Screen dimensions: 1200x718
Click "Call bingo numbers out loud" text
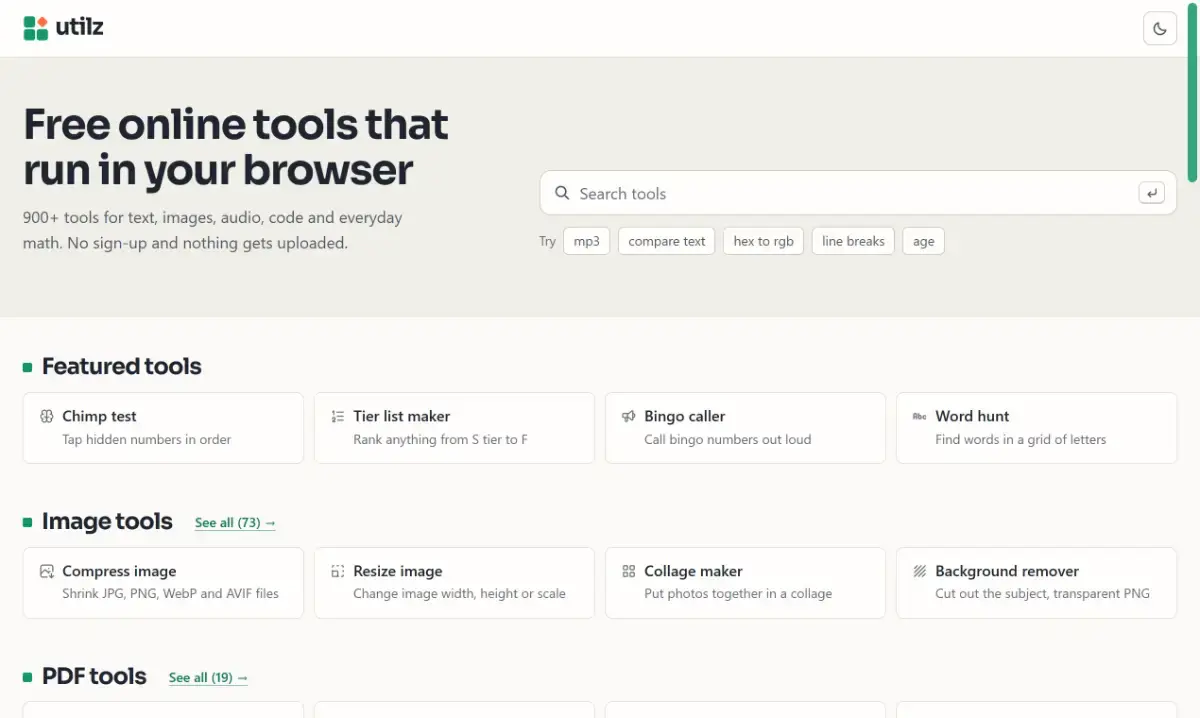(727, 439)
